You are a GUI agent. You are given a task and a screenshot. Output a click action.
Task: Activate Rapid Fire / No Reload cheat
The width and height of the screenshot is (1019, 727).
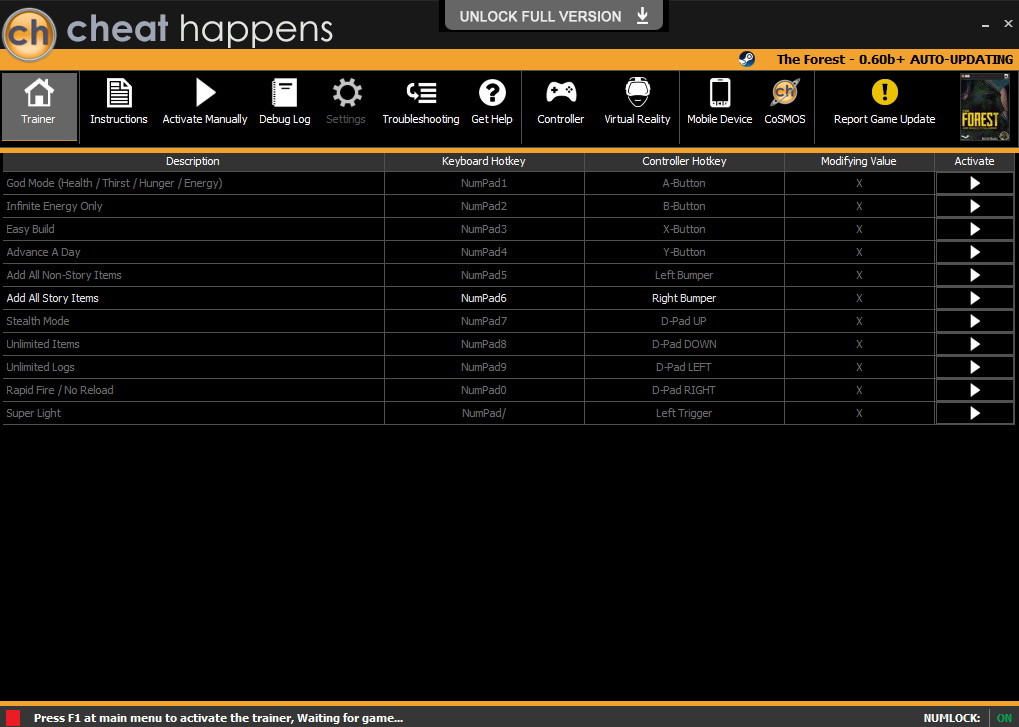[x=974, y=390]
